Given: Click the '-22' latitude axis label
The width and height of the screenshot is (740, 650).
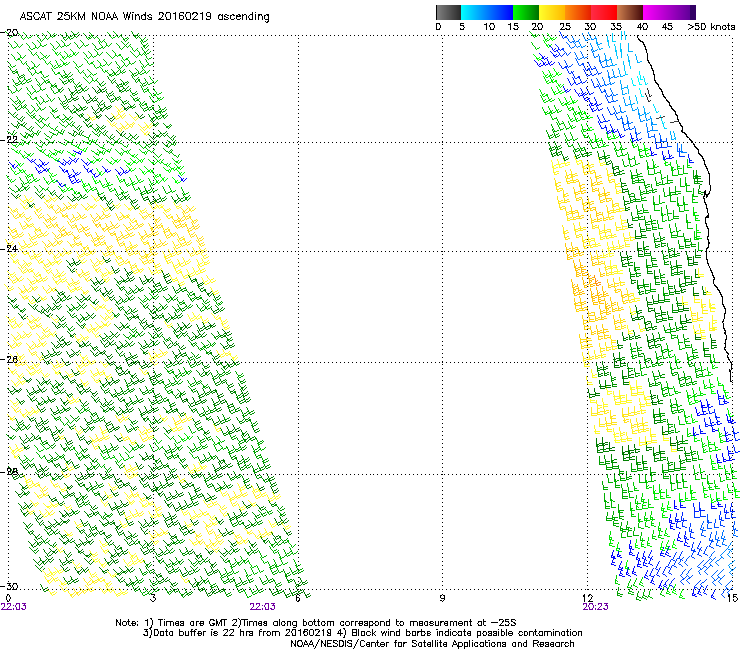Looking at the screenshot, I should click(x=10, y=140).
